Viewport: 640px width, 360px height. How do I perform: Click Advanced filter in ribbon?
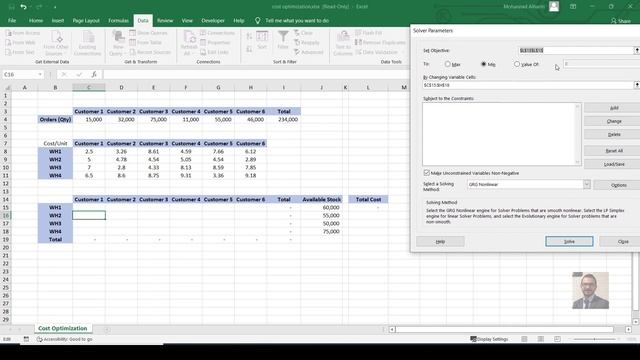309,52
